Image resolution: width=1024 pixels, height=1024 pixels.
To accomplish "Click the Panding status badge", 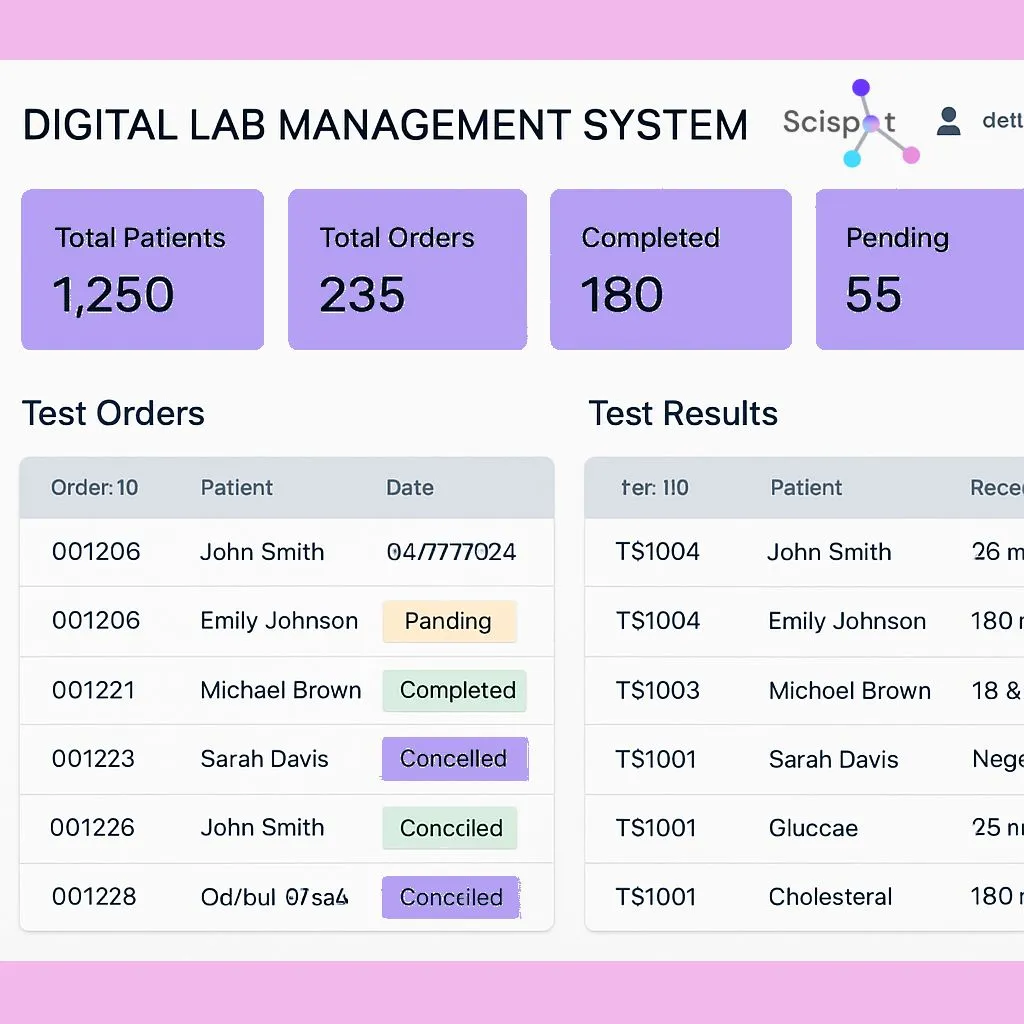I will (449, 621).
